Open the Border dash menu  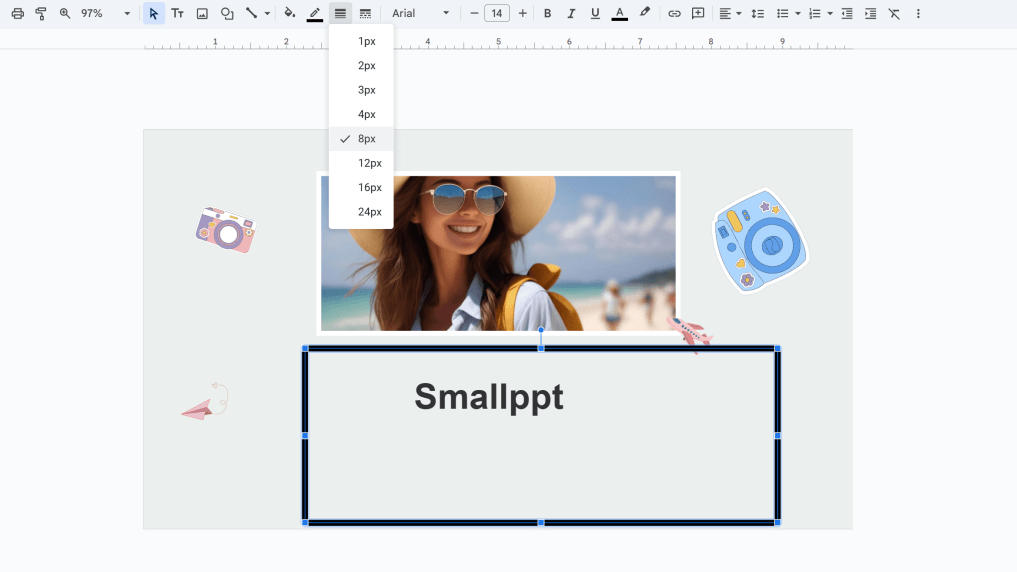click(365, 13)
